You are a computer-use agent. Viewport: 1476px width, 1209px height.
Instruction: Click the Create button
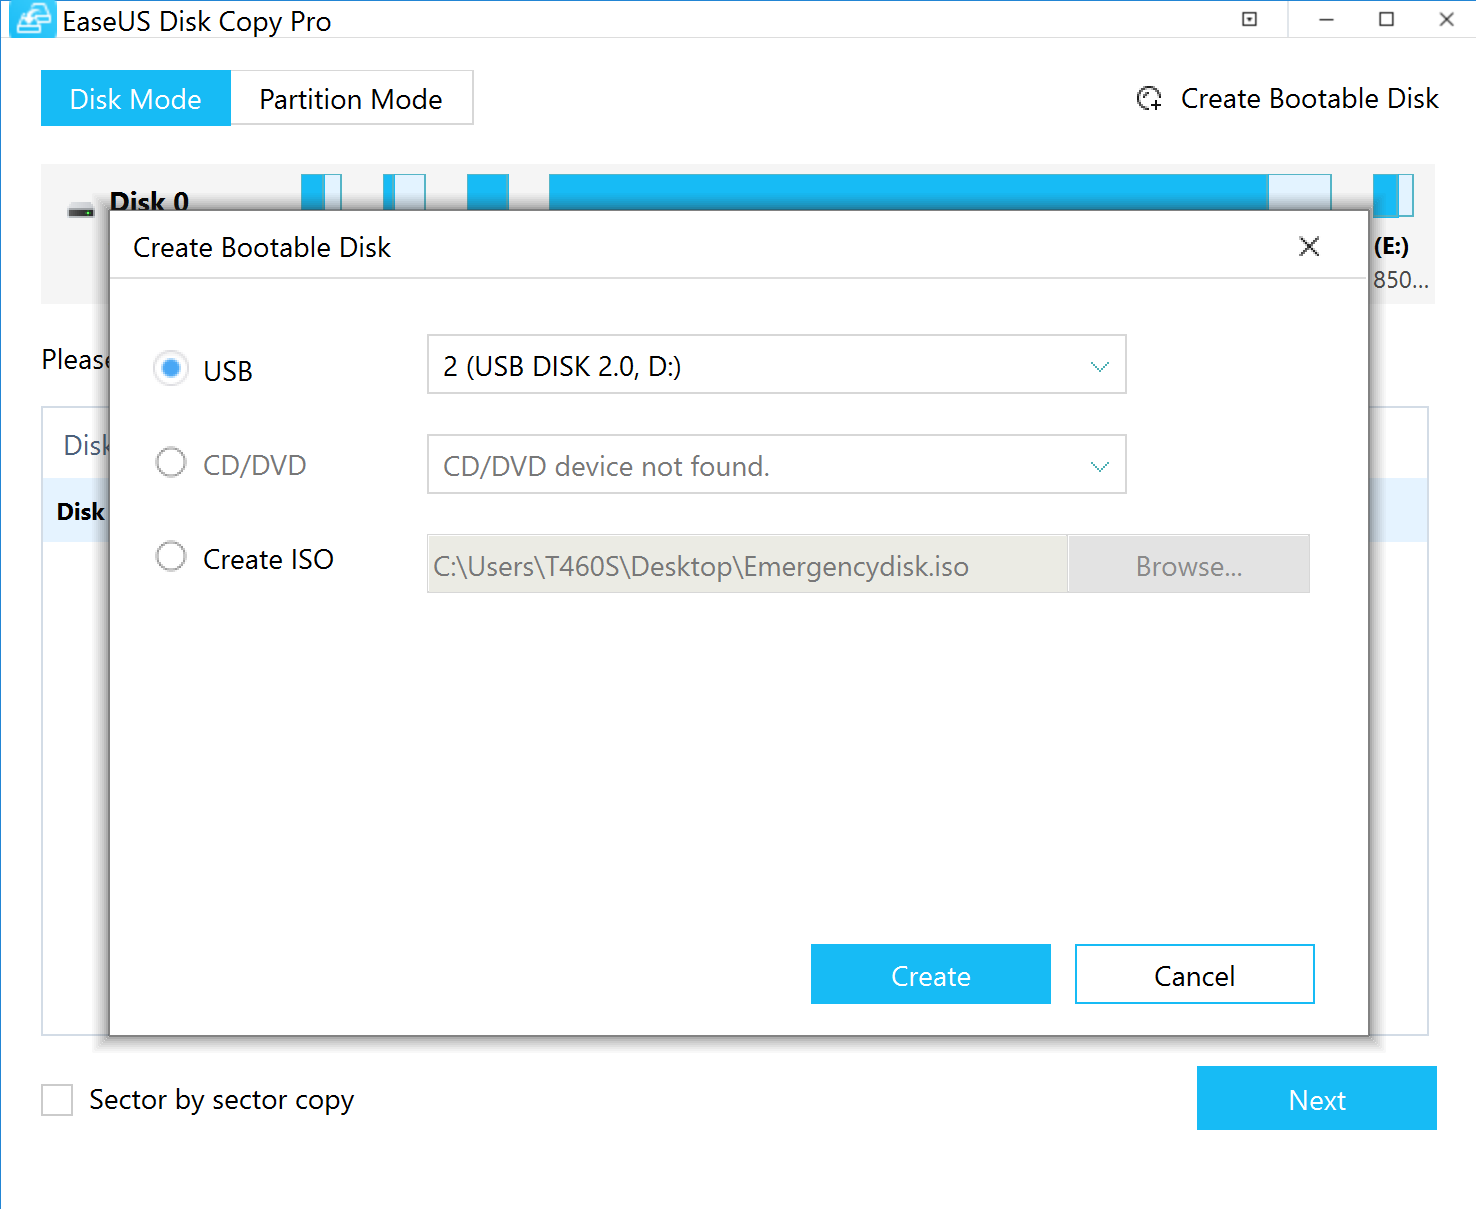(930, 975)
